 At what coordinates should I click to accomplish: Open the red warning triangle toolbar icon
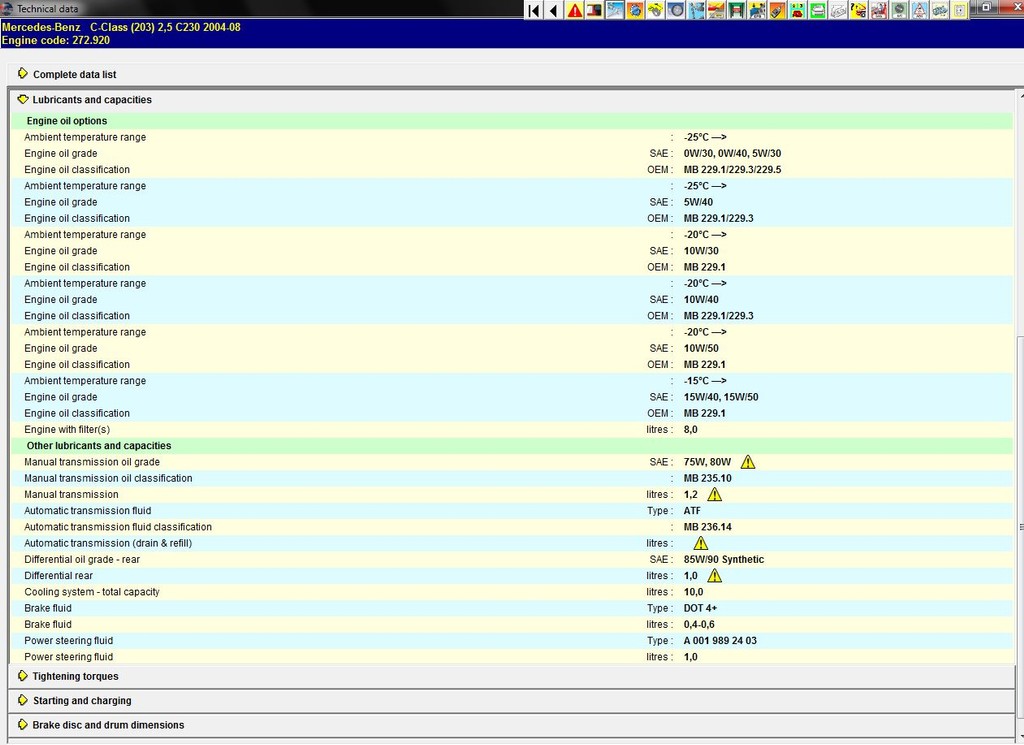(574, 10)
